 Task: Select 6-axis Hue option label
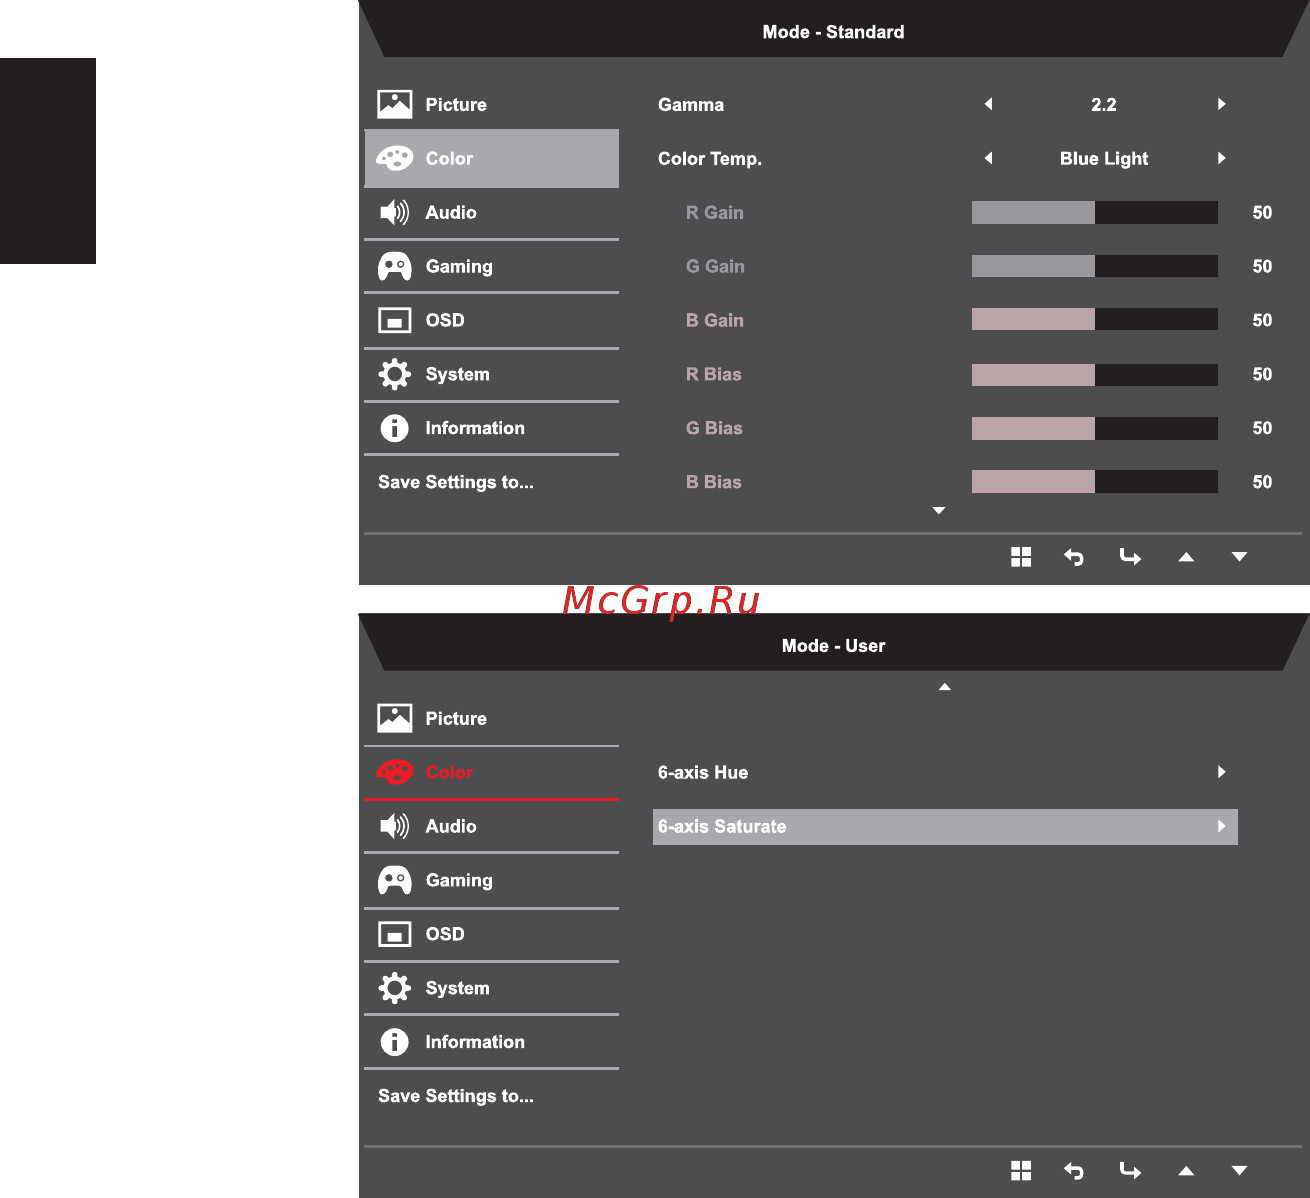coord(703,772)
